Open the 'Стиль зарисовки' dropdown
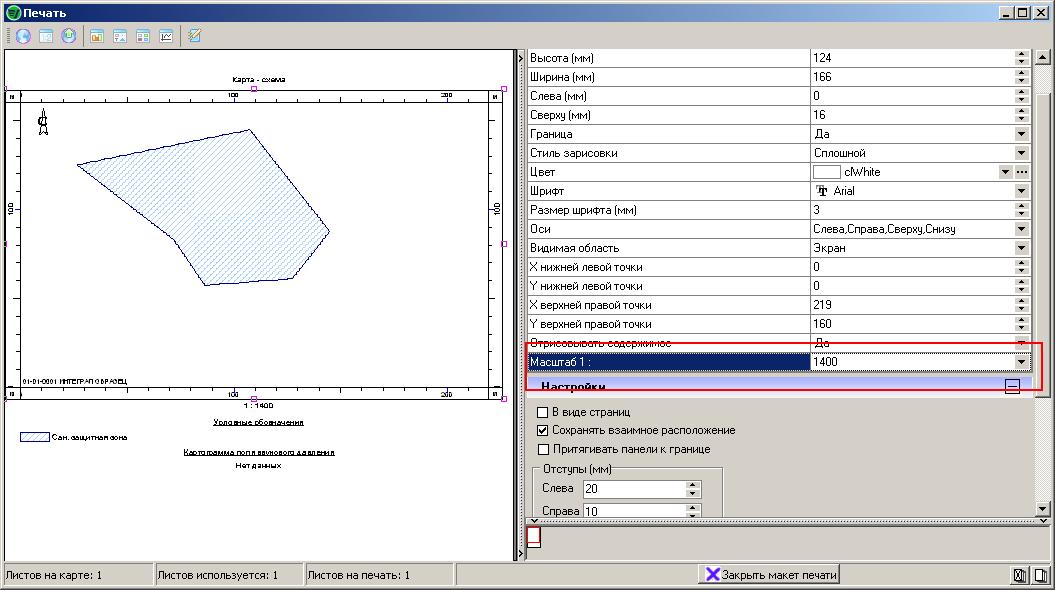The width and height of the screenshot is (1055, 590). [1021, 153]
